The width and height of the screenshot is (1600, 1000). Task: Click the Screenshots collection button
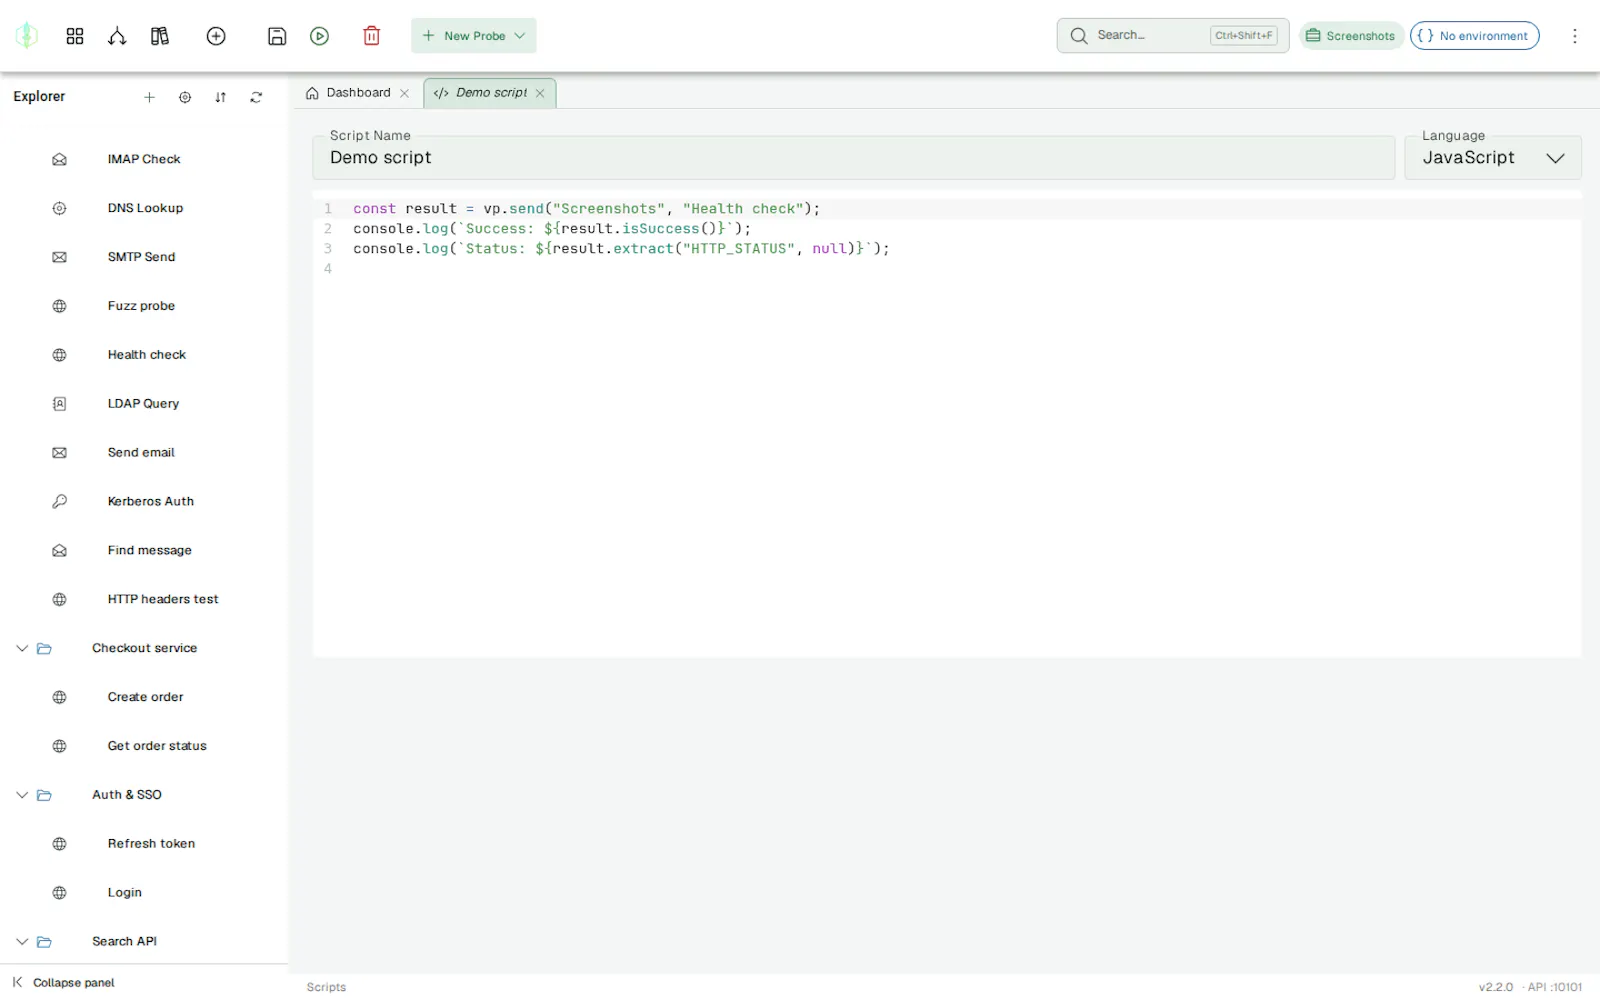coord(1351,36)
